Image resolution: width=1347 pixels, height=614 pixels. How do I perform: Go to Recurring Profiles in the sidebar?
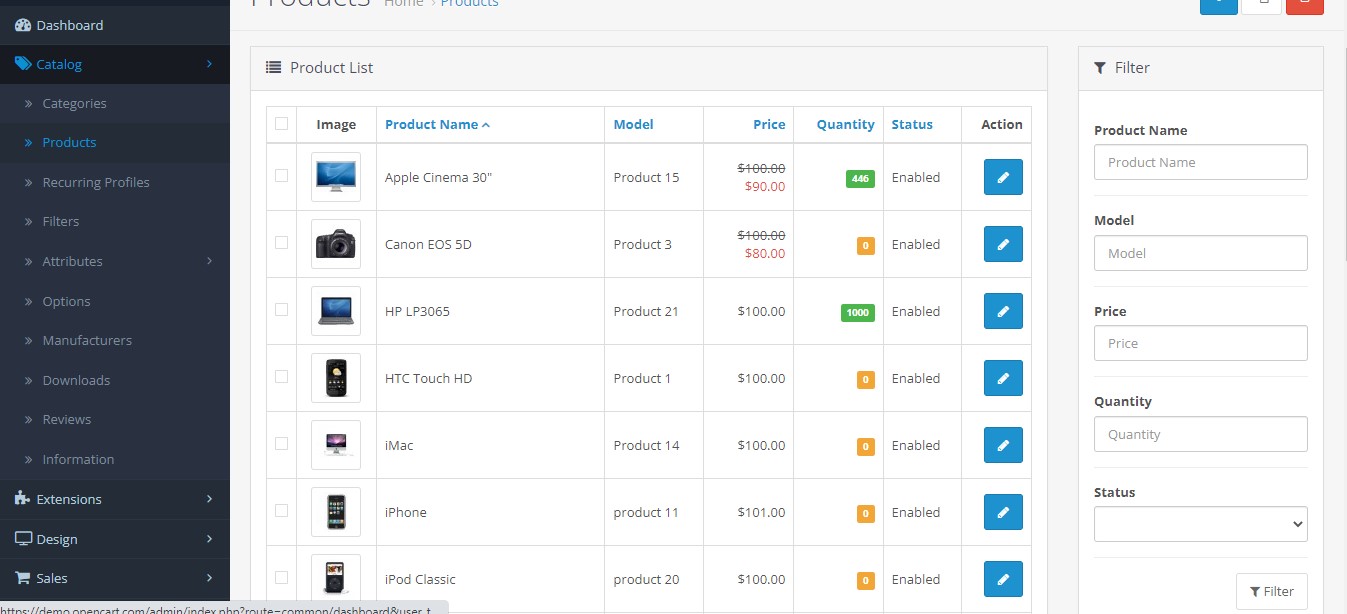(96, 182)
